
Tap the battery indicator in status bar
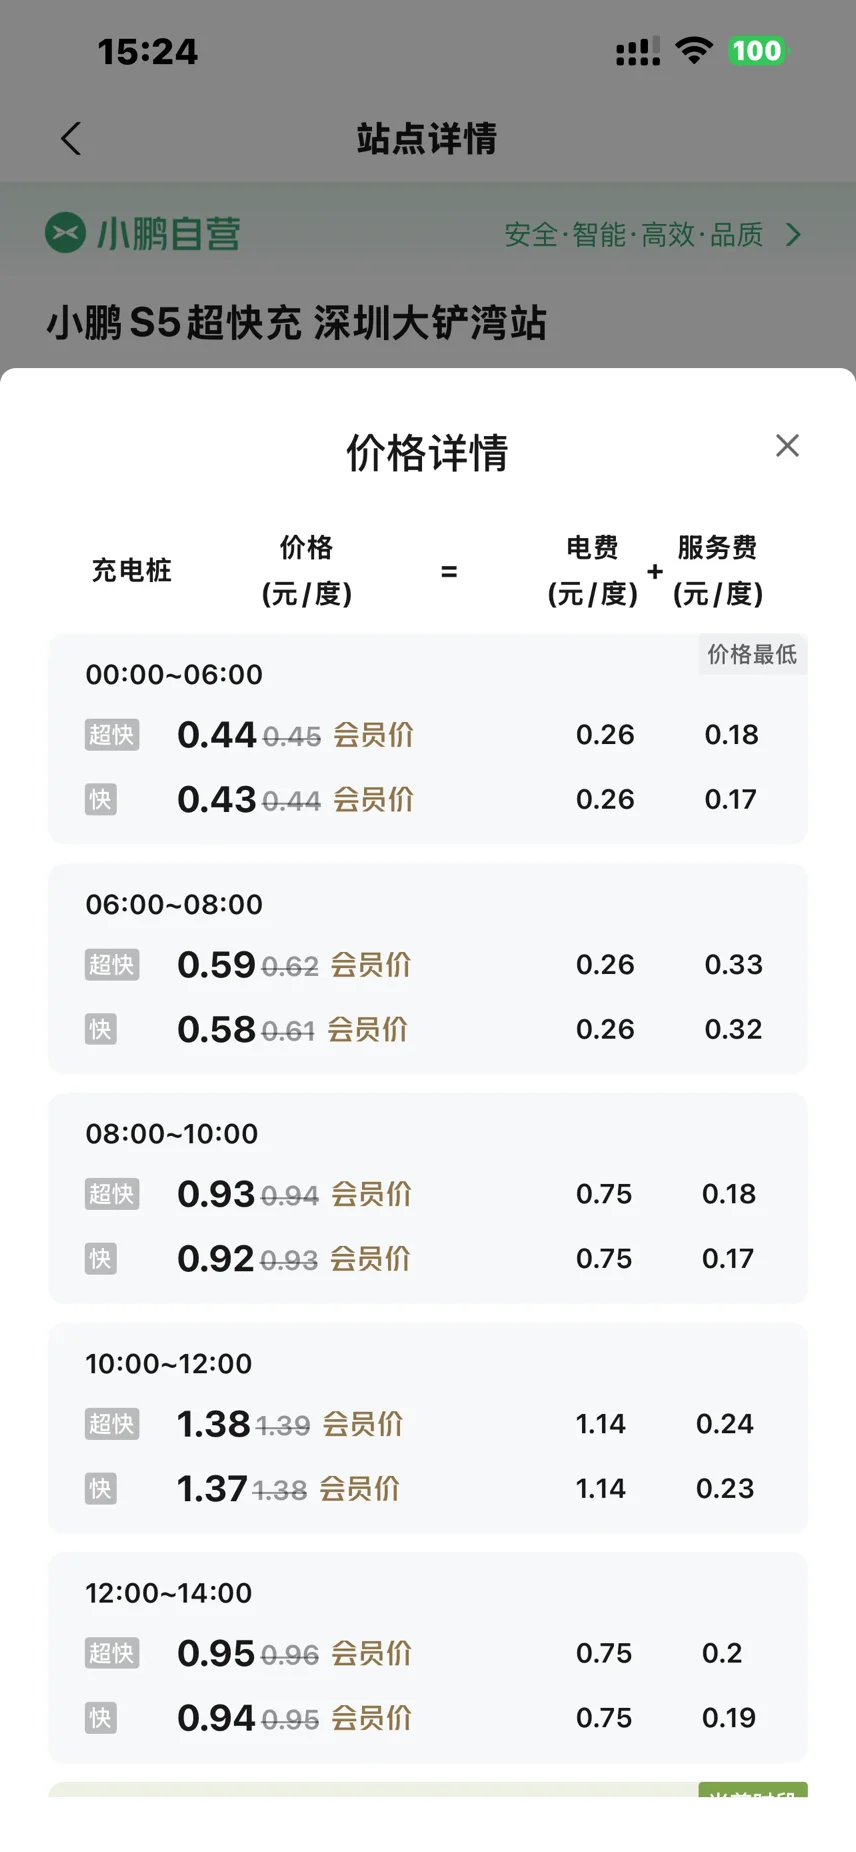point(757,51)
